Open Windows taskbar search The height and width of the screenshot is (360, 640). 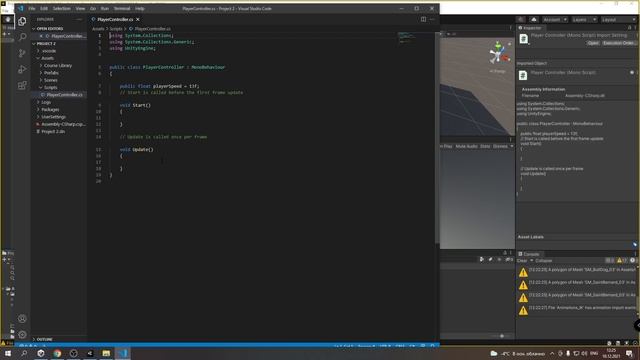click(24, 353)
